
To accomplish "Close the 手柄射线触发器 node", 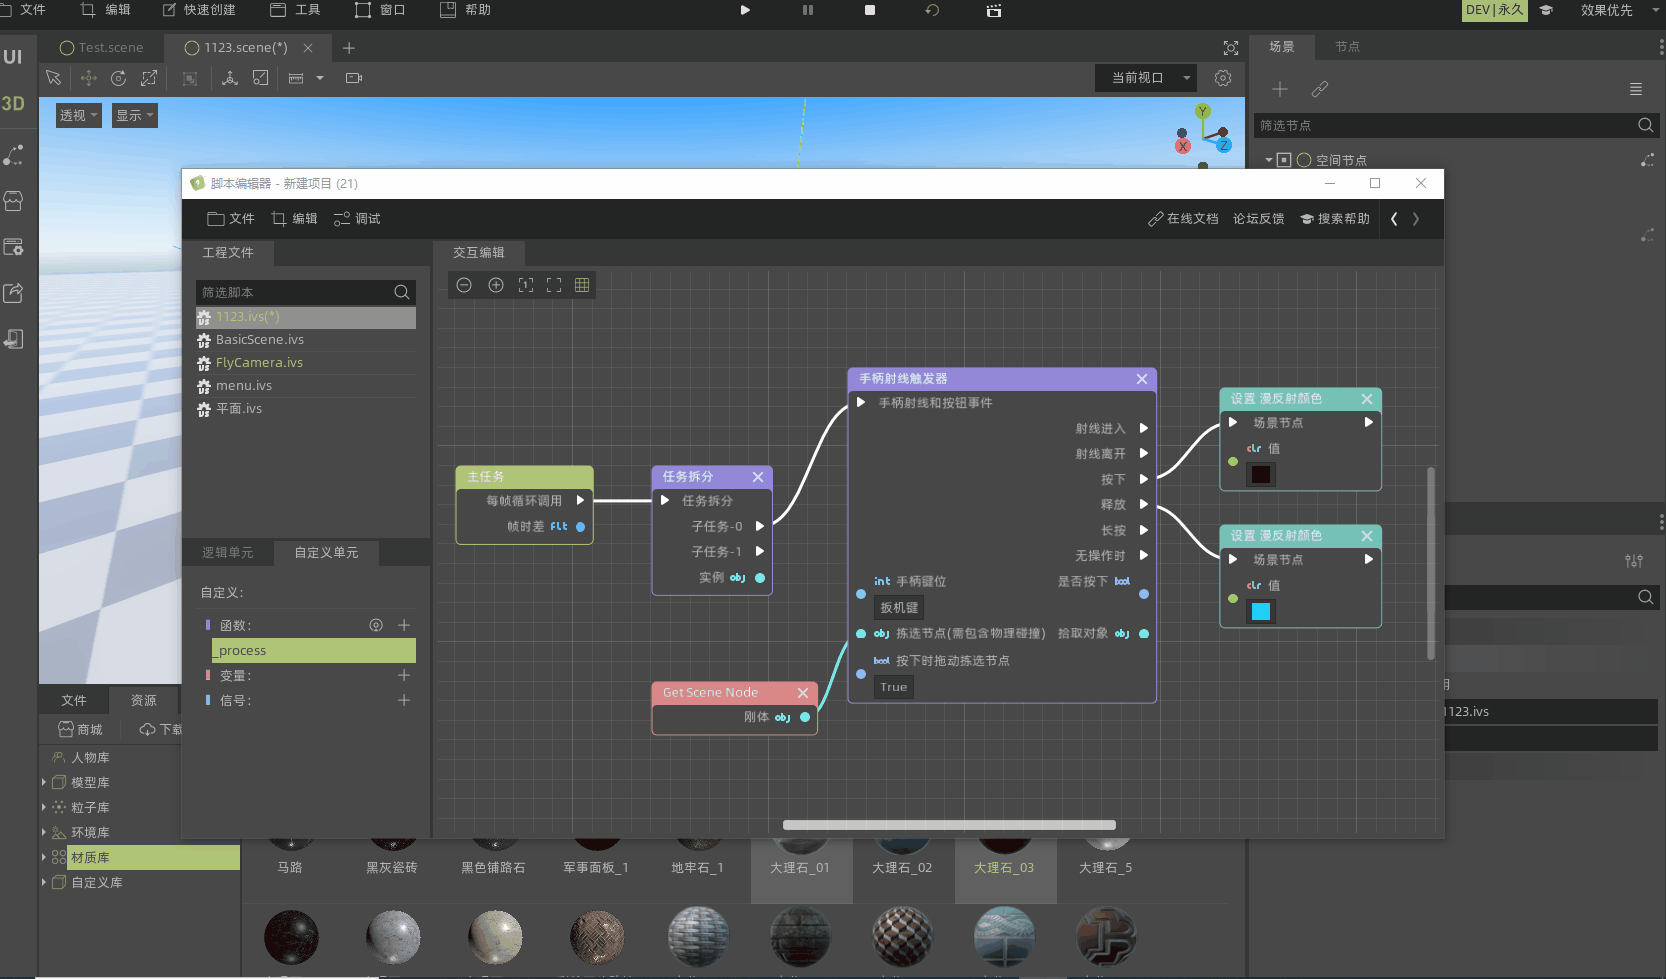I will 1142,379.
